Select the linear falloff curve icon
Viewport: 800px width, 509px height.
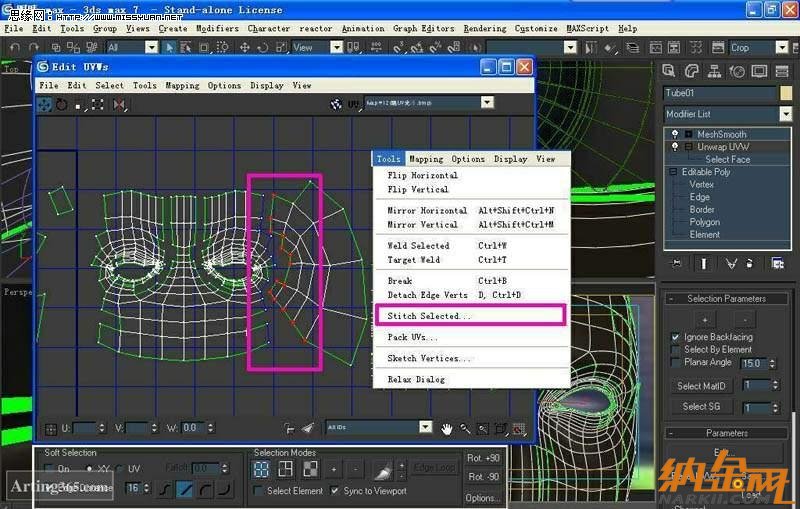point(184,489)
